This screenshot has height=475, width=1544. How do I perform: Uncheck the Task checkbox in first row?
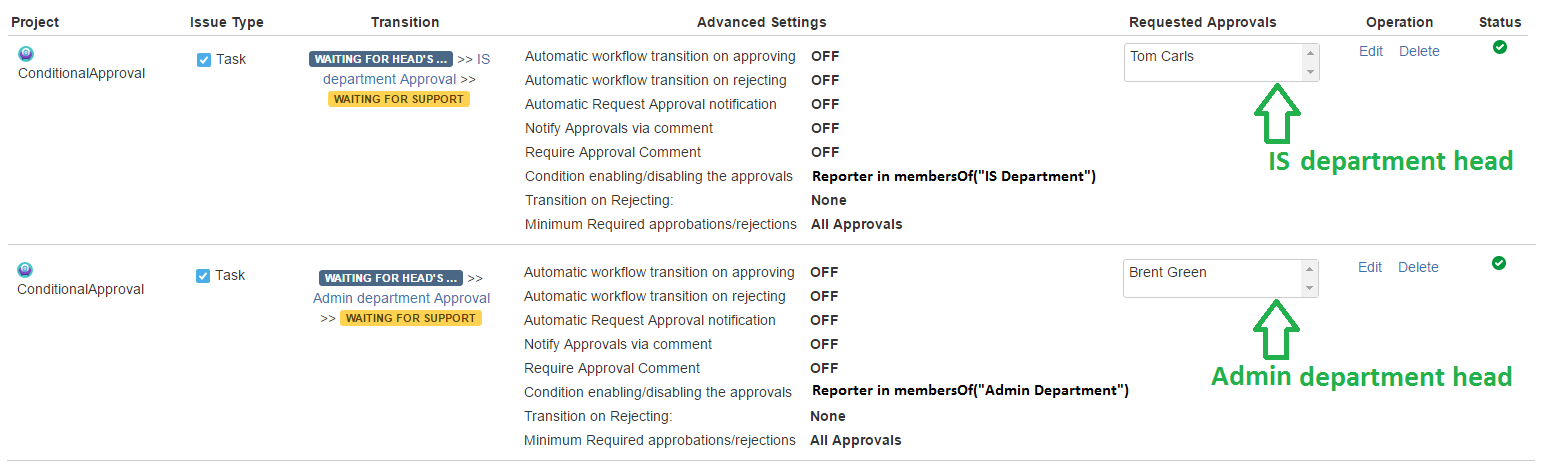click(204, 59)
